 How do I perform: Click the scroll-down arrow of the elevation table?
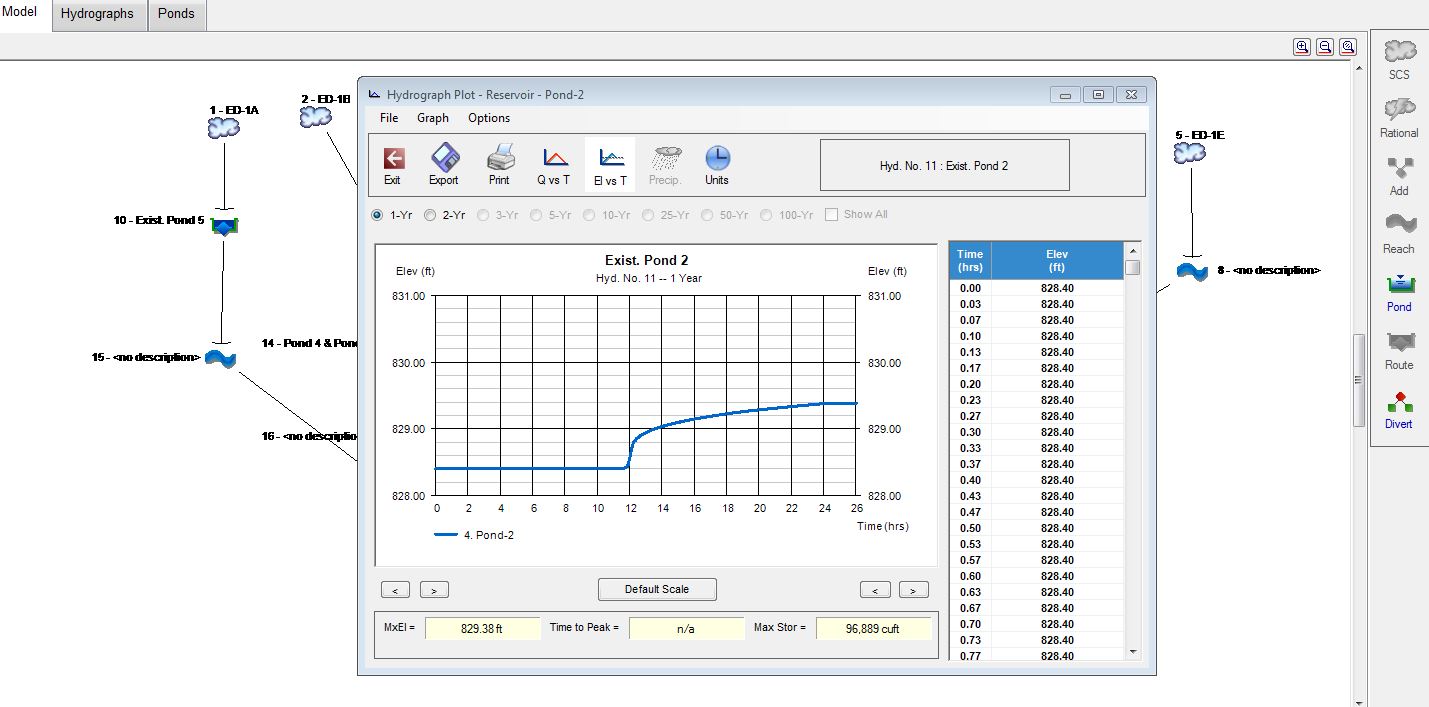click(1133, 652)
